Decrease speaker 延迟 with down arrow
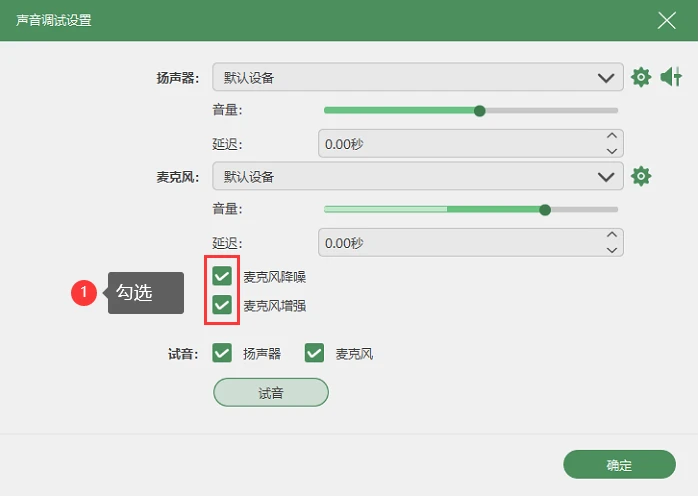The image size is (699, 496). [x=612, y=151]
